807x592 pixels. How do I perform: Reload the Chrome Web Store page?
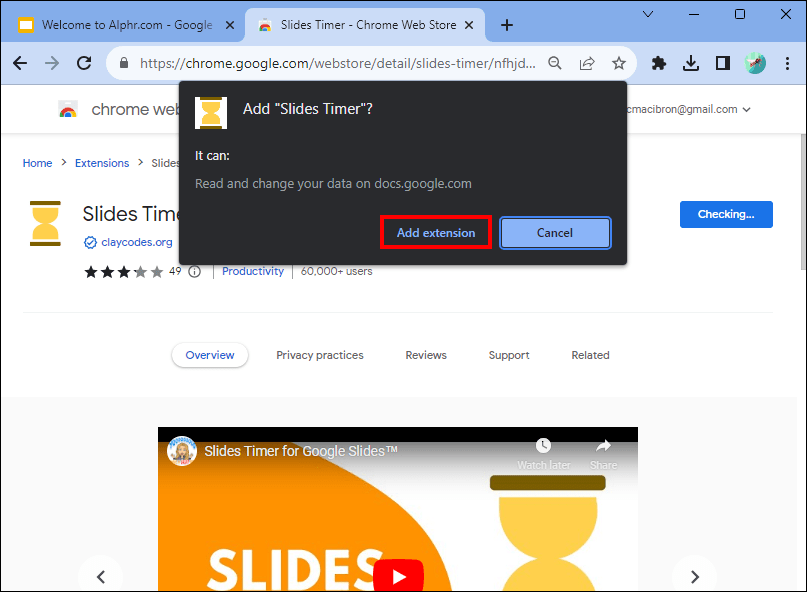pyautogui.click(x=84, y=63)
